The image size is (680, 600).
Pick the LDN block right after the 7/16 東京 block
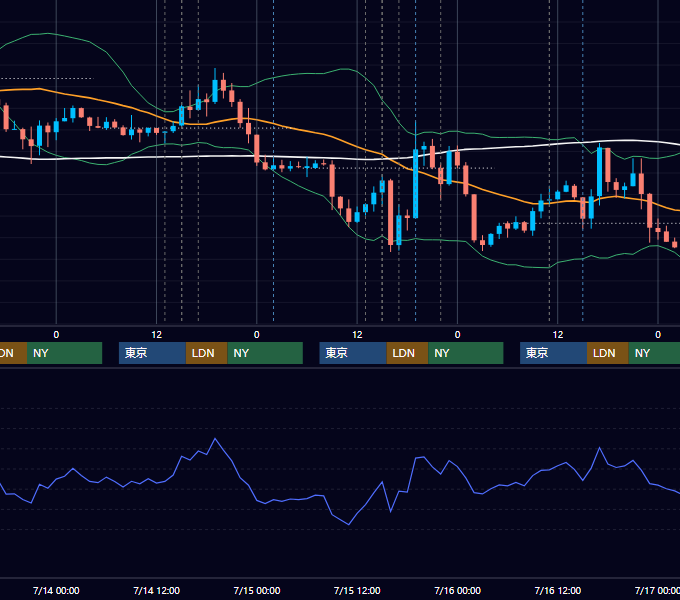(x=608, y=353)
